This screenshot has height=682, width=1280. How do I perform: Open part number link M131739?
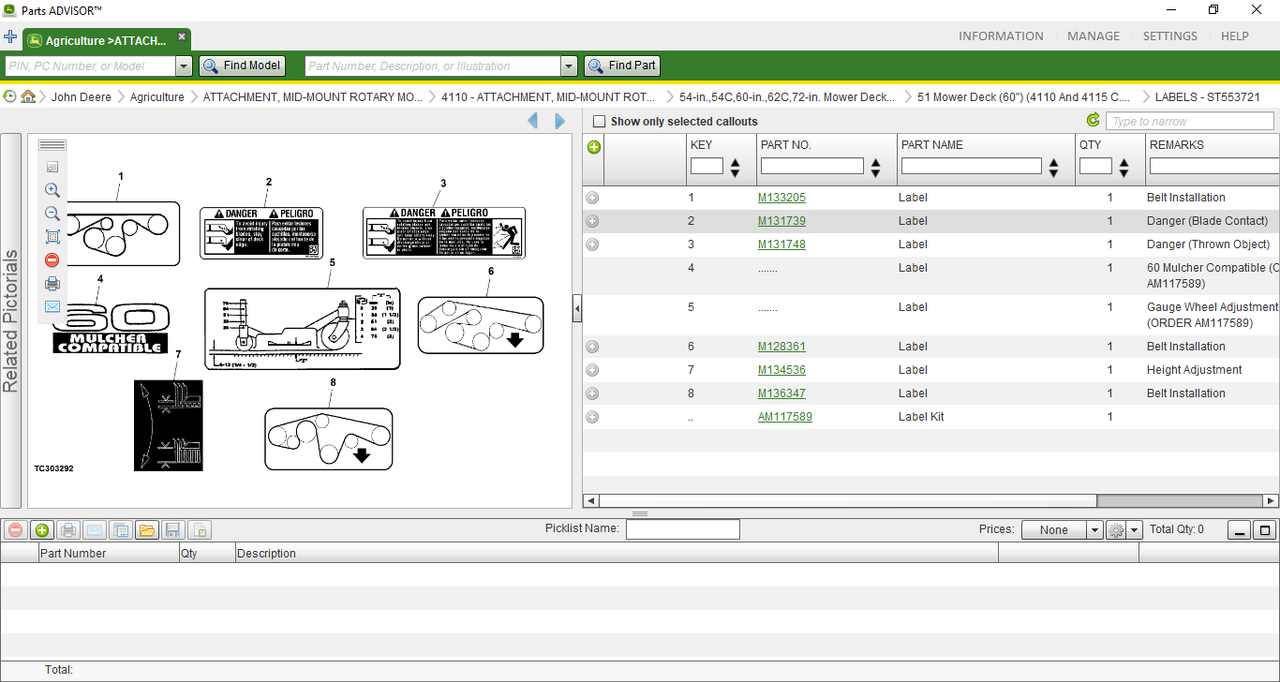pos(781,221)
